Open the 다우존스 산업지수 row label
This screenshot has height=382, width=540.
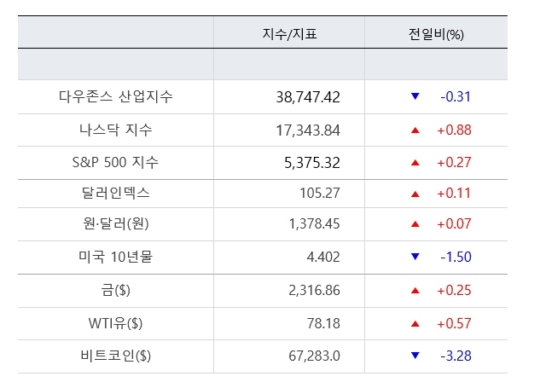(x=115, y=96)
